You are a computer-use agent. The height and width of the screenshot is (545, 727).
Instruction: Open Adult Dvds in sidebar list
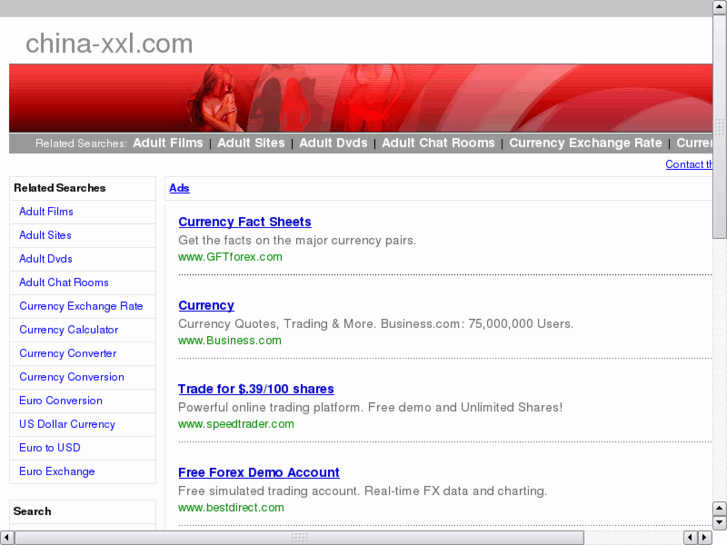[45, 259]
